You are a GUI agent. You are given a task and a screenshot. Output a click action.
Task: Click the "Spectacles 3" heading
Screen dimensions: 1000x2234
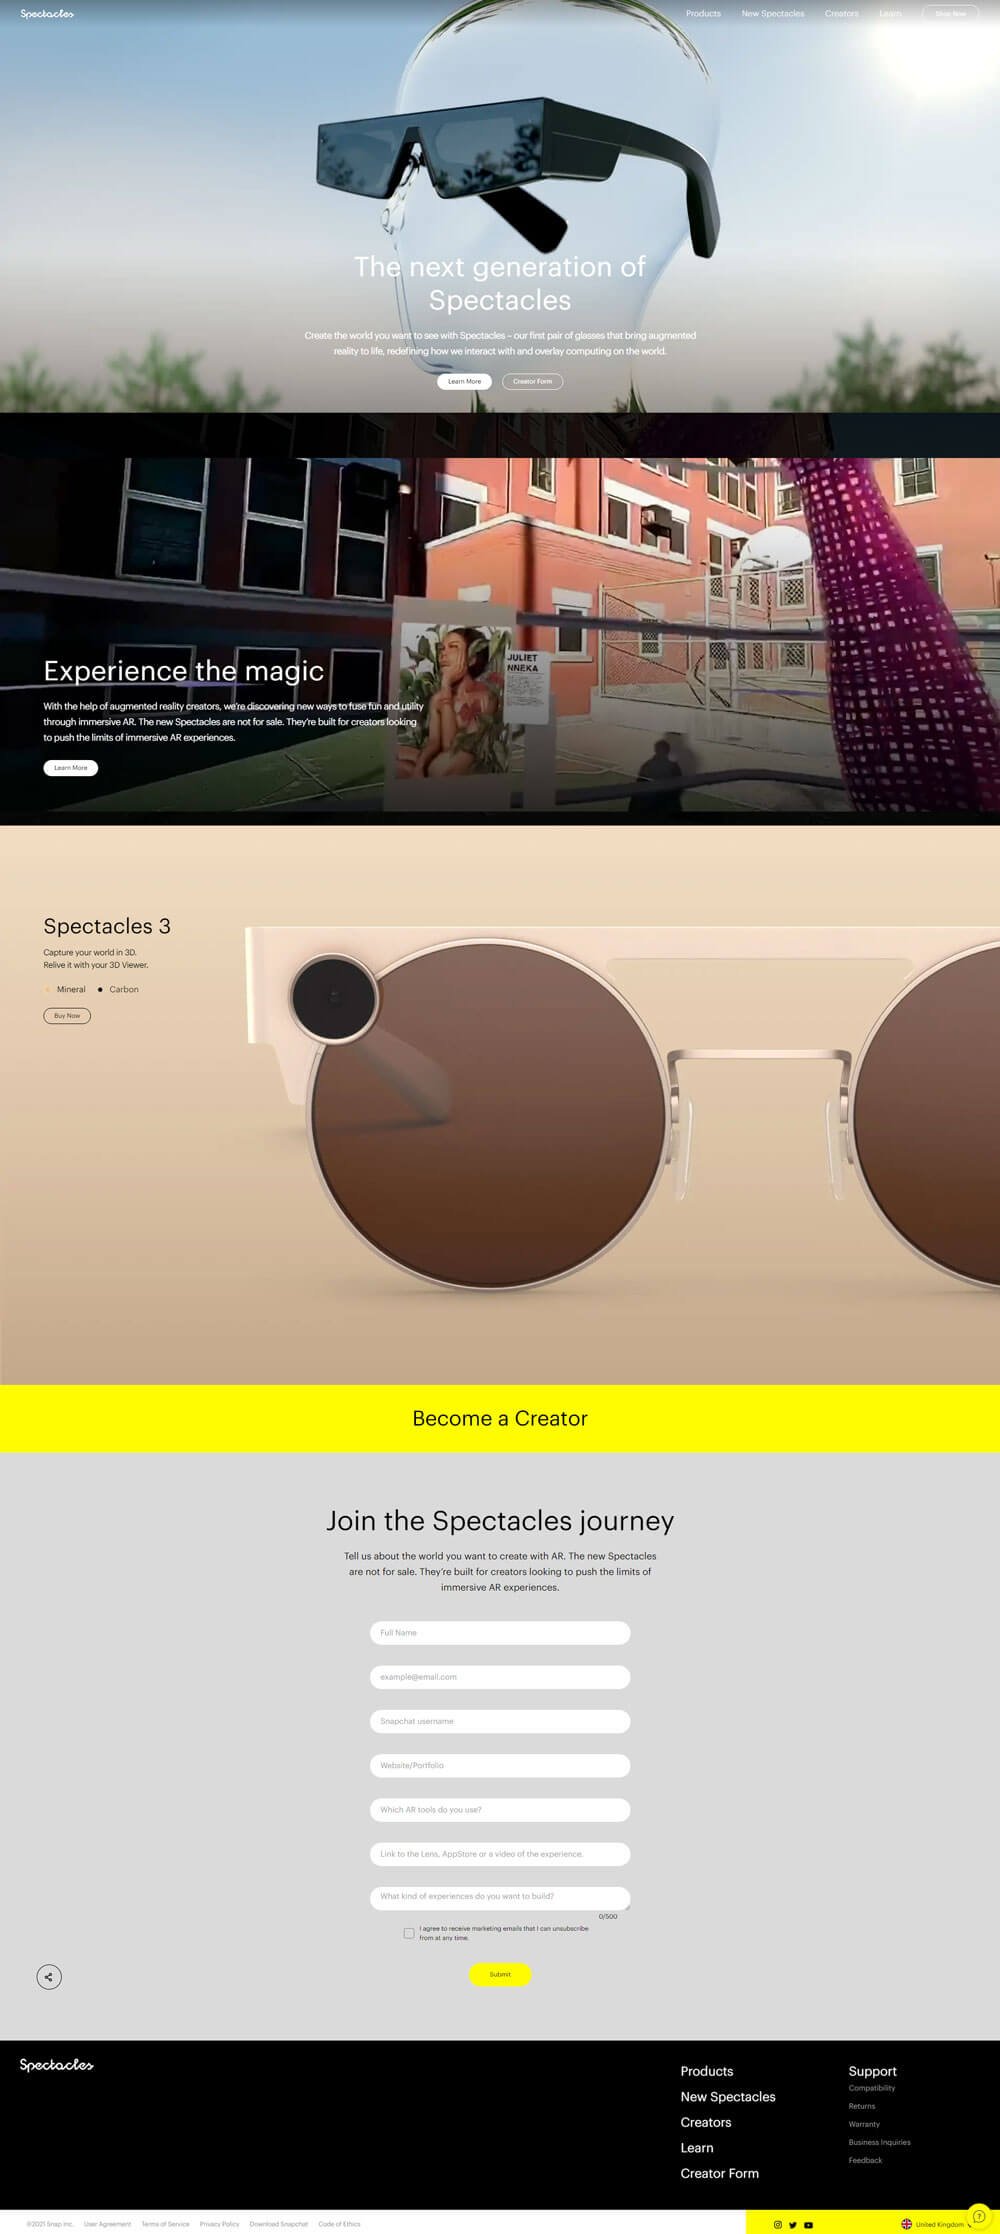click(107, 926)
